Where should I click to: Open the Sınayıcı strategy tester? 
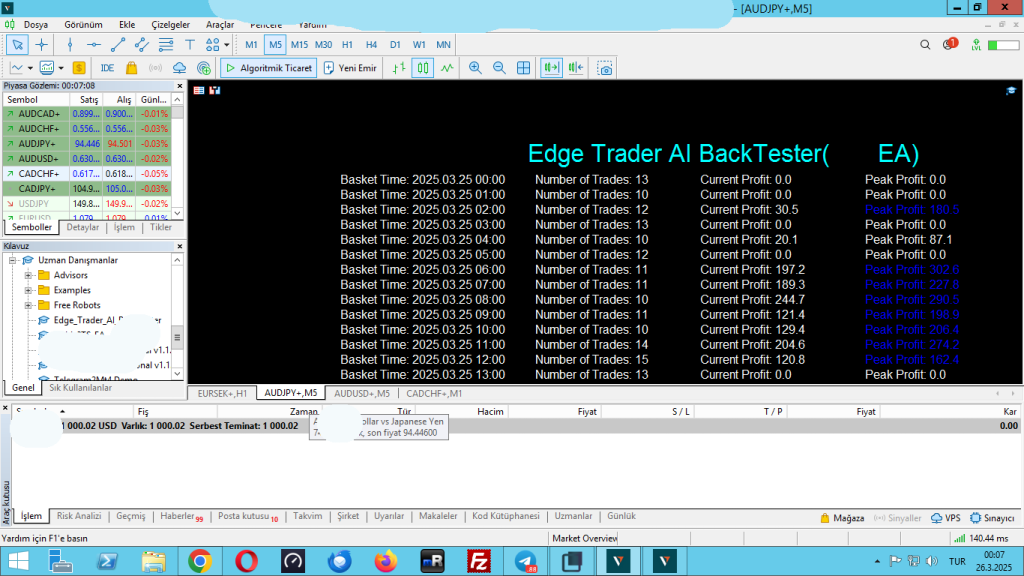(992, 518)
